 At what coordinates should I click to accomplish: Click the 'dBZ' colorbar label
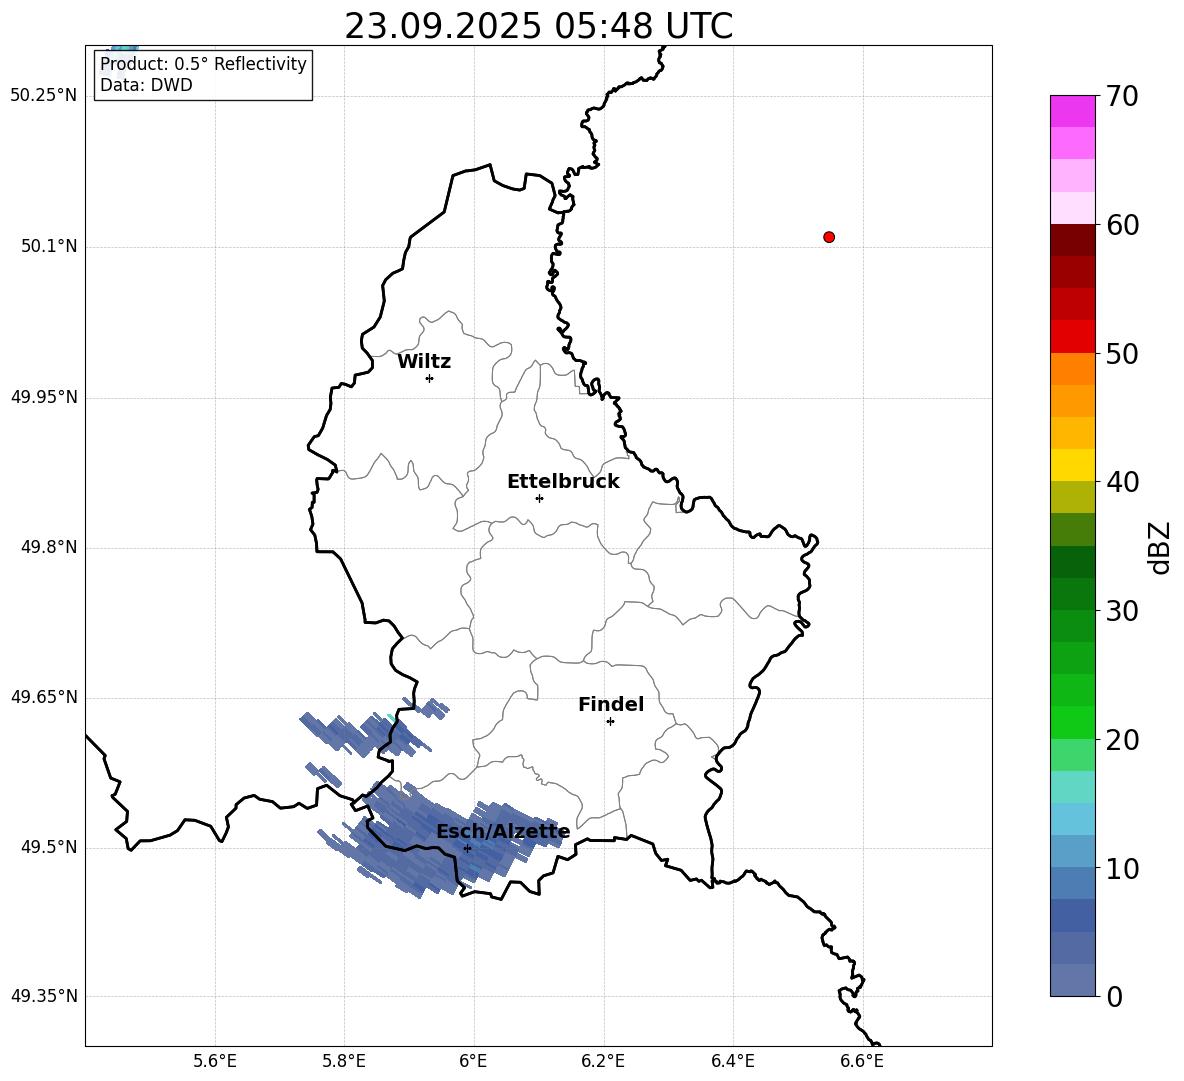(x=1159, y=547)
